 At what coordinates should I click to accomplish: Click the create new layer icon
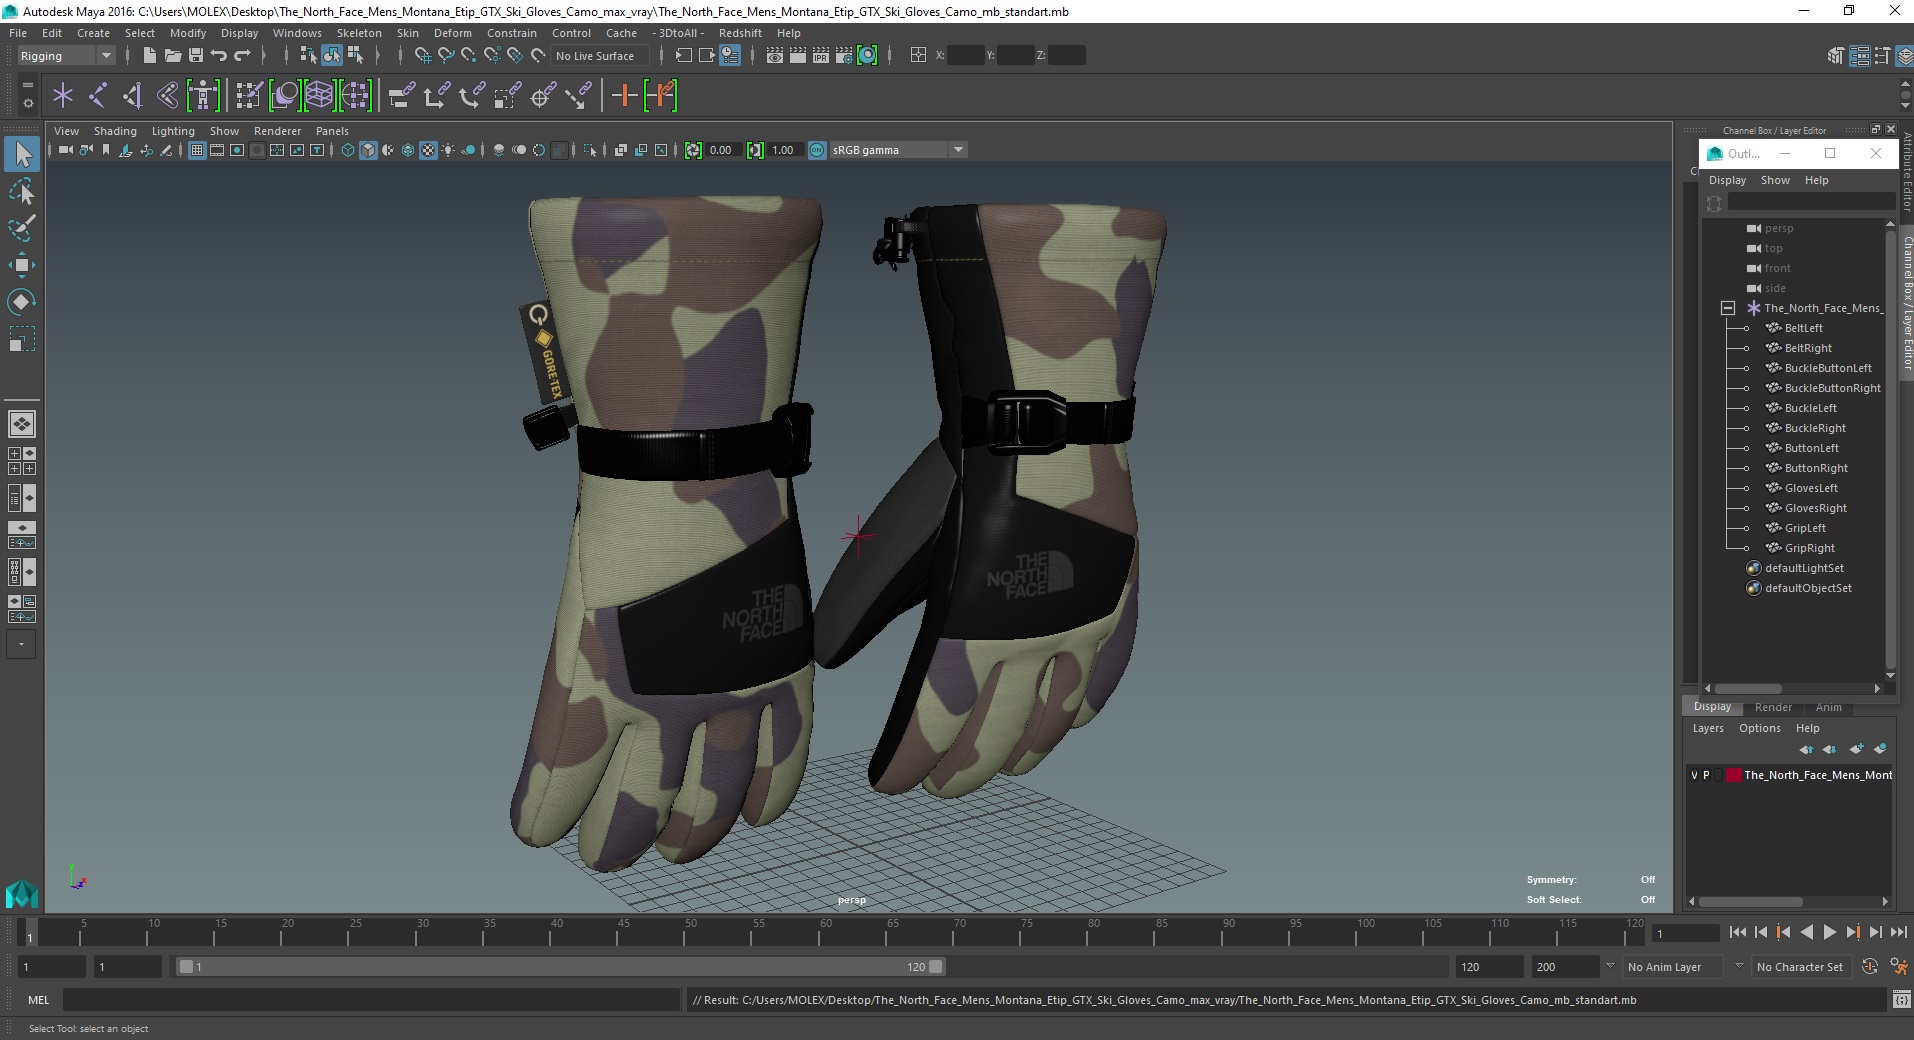(1857, 749)
